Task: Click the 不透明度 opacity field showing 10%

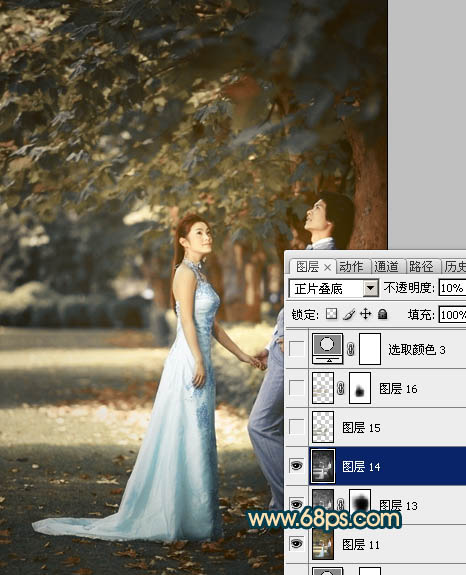Action: (452, 288)
